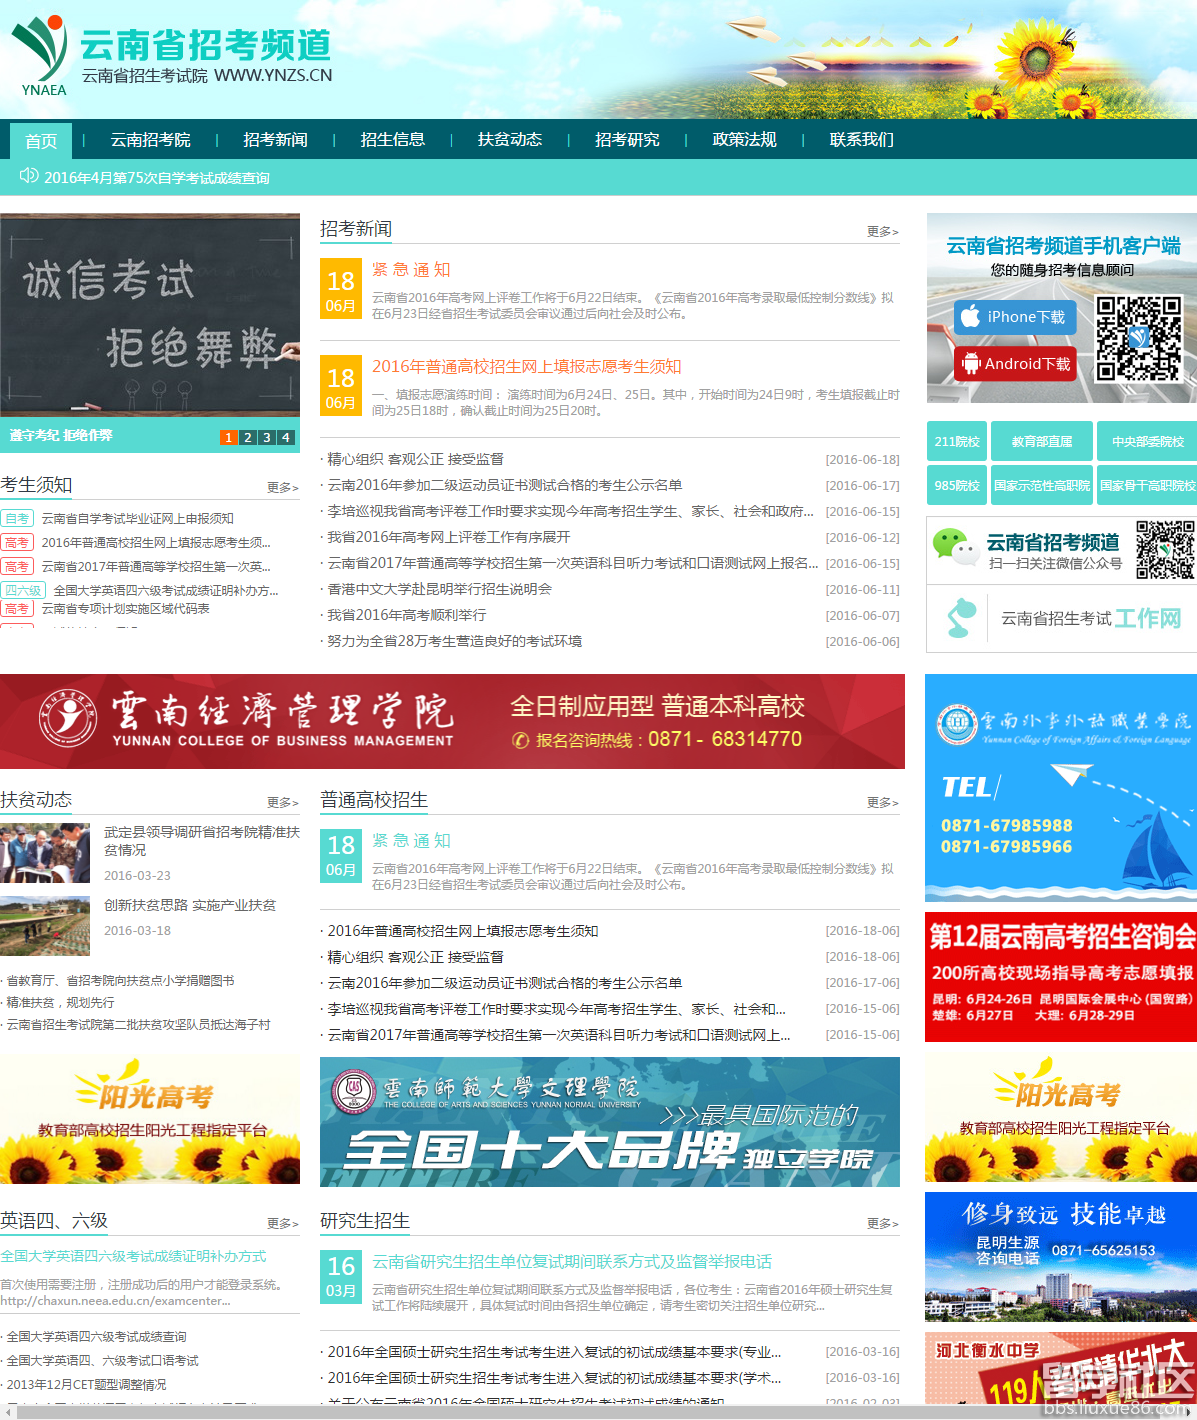Expand 更多 beside 招考新闻 heading
1197x1420 pixels.
click(882, 231)
